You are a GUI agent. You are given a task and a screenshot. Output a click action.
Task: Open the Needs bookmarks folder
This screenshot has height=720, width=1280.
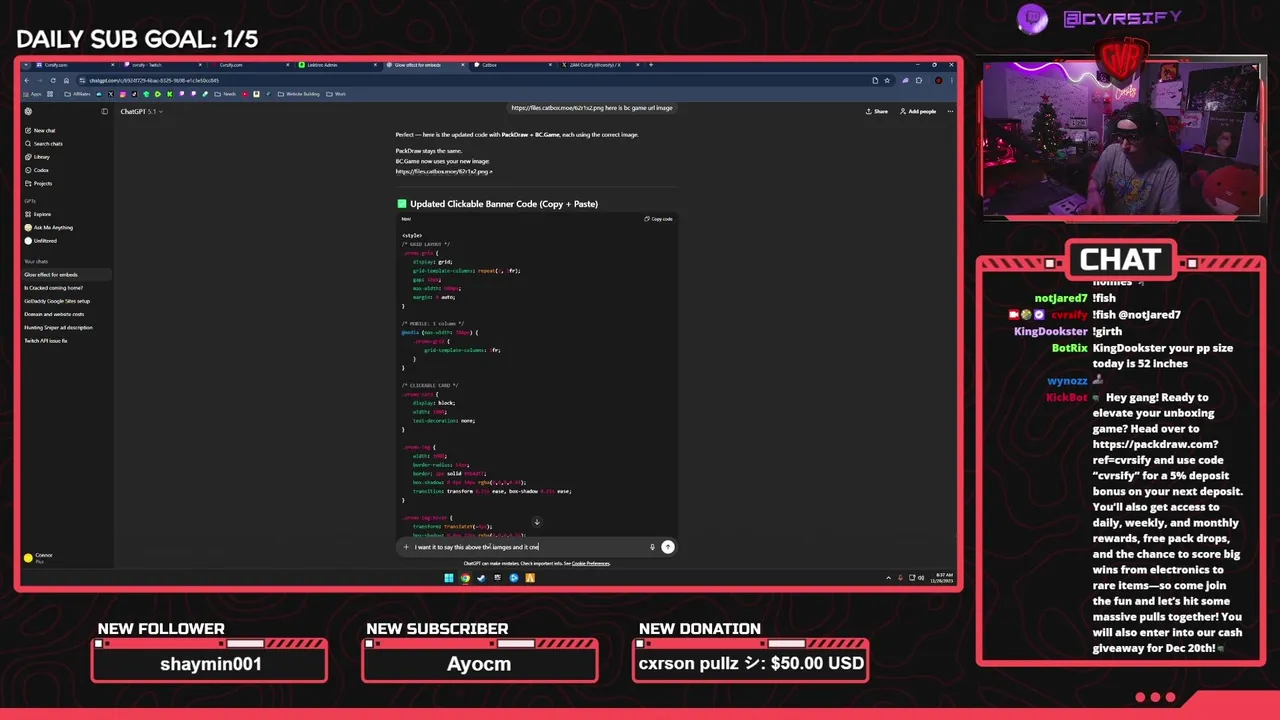226,94
